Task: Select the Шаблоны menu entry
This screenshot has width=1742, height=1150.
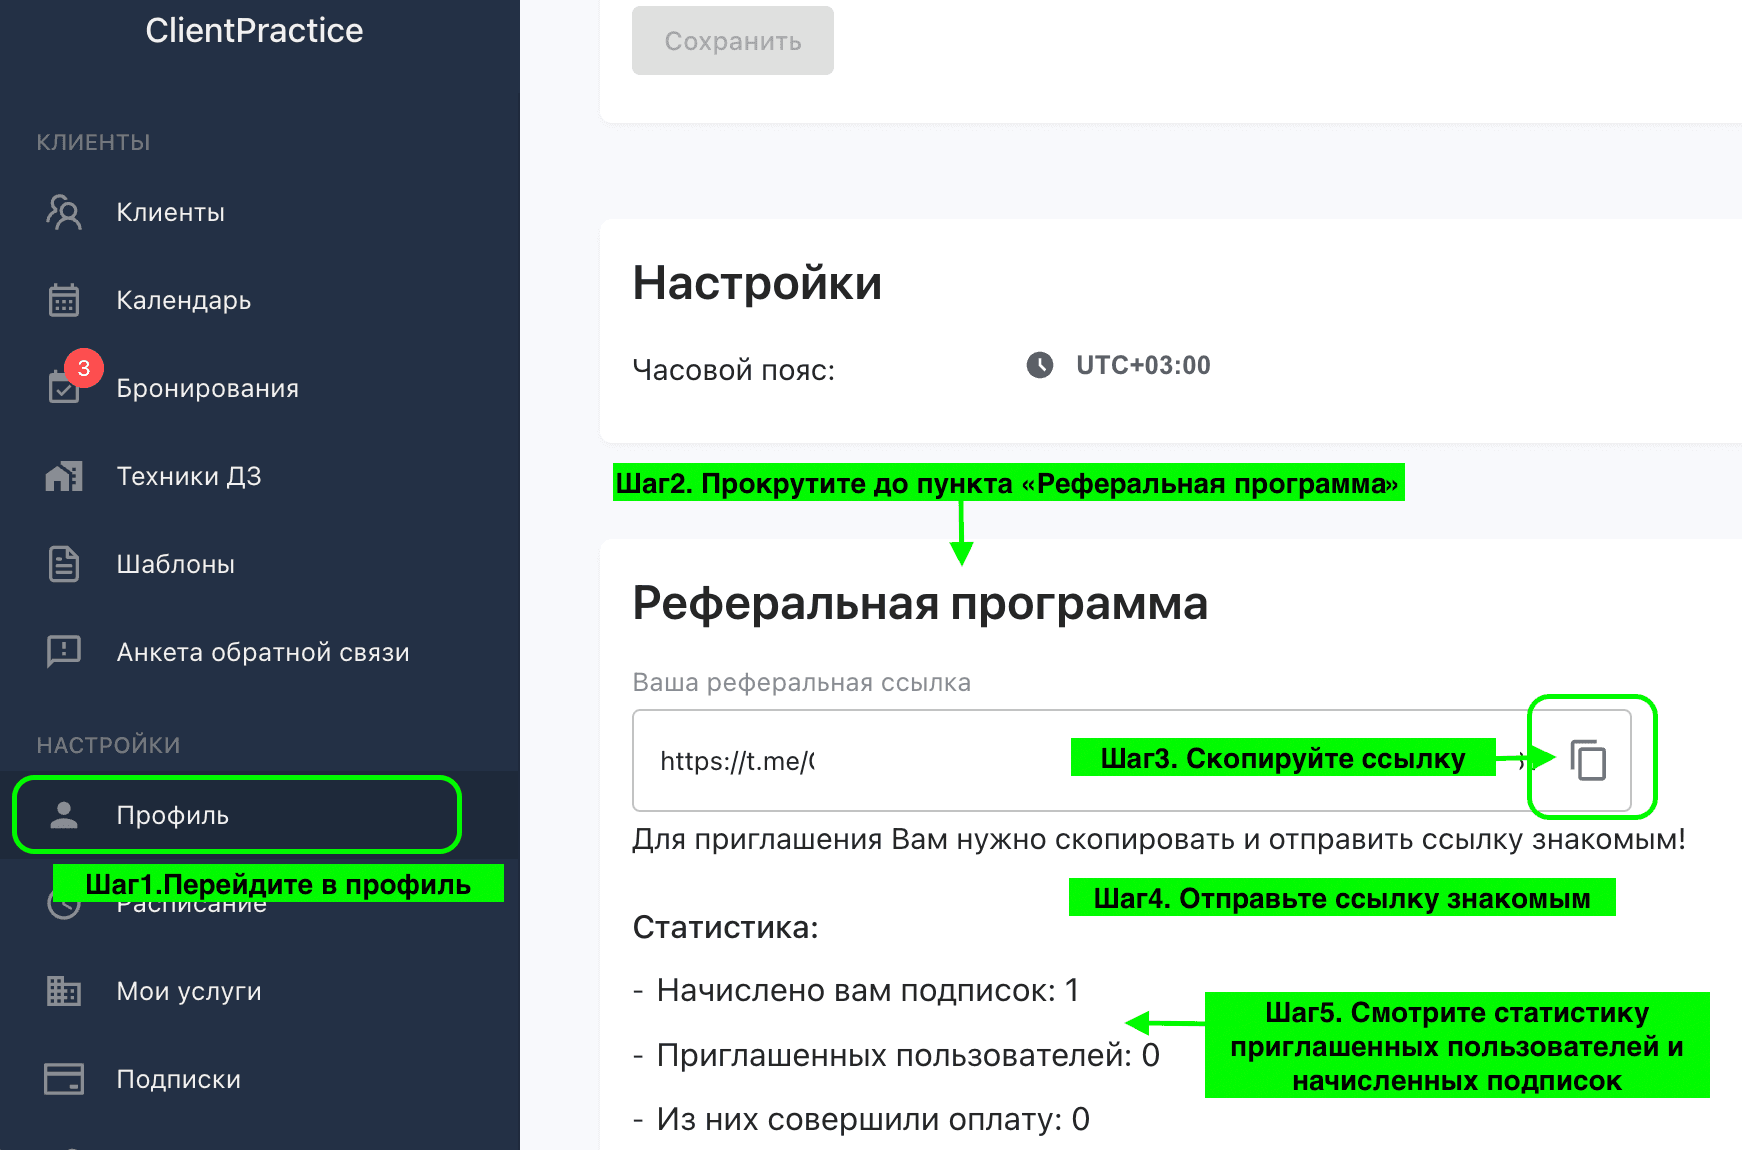Action: point(175,564)
